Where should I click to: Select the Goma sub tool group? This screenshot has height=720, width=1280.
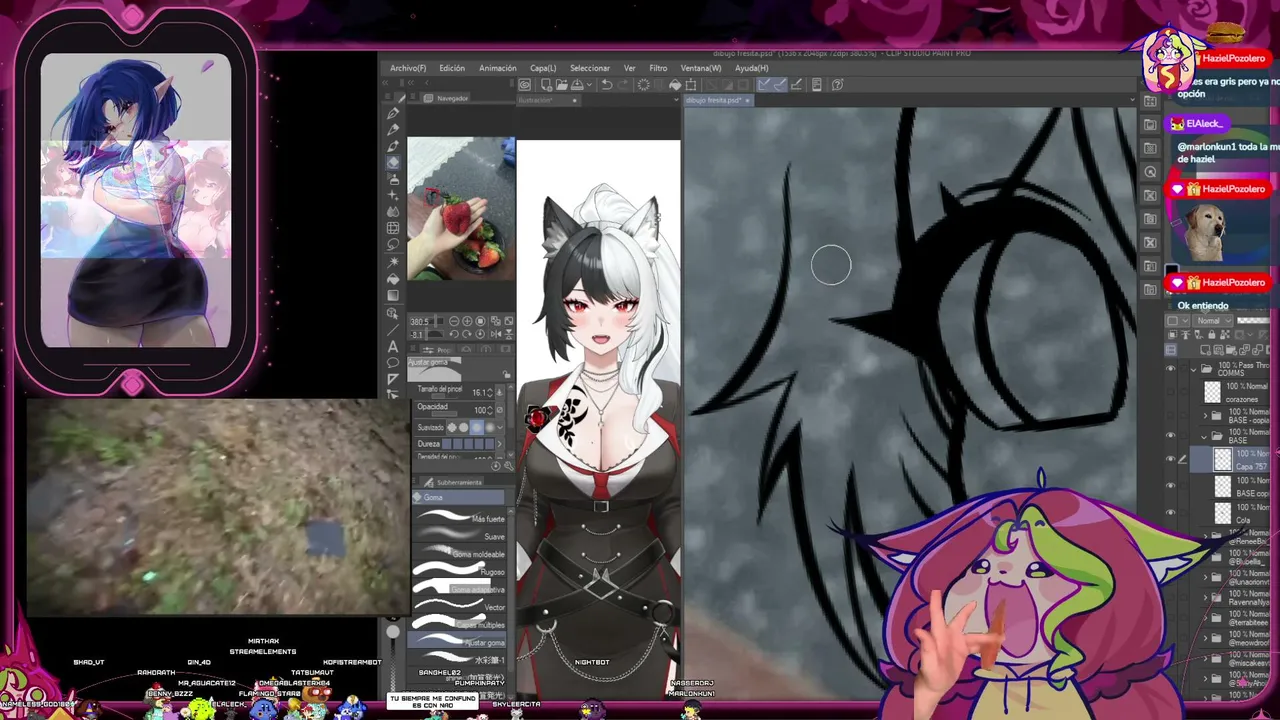(x=459, y=497)
